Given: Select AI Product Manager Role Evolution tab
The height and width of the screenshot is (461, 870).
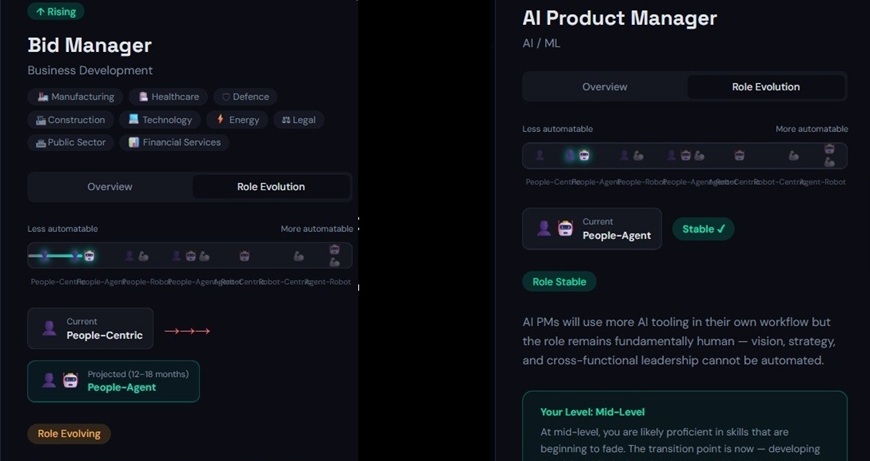Looking at the screenshot, I should (766, 87).
